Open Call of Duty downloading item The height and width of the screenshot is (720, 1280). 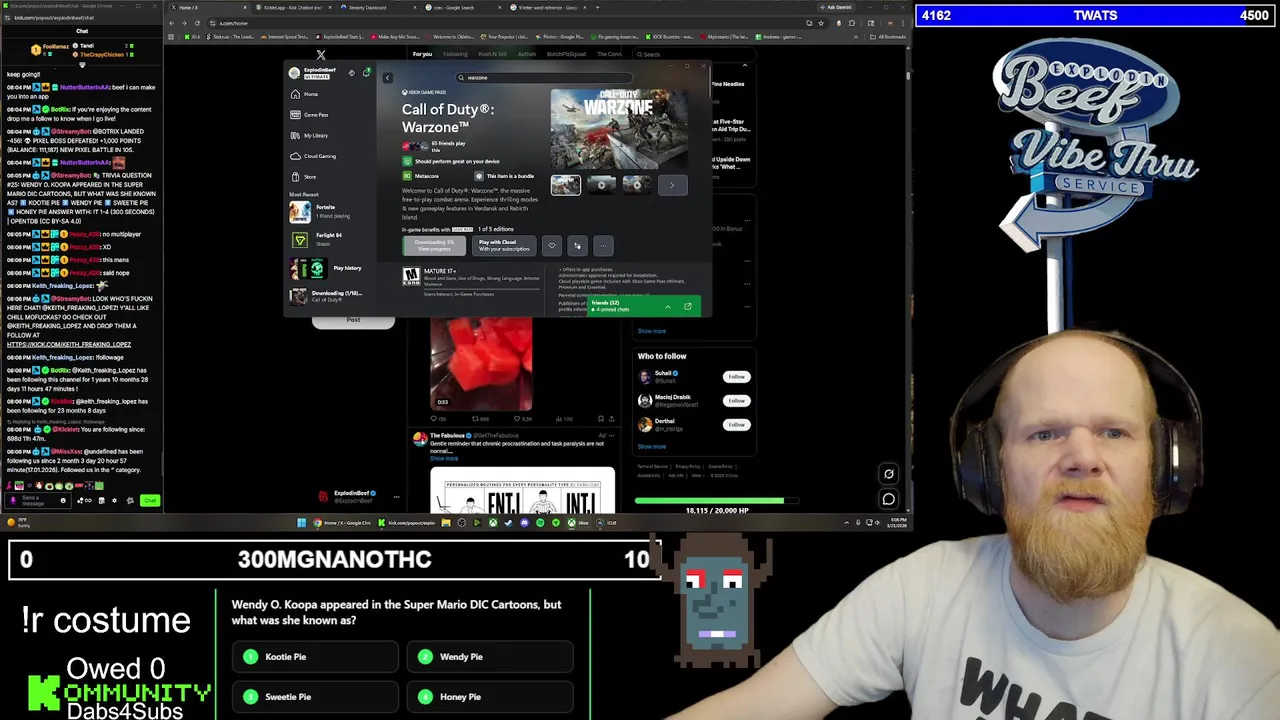click(x=326, y=296)
